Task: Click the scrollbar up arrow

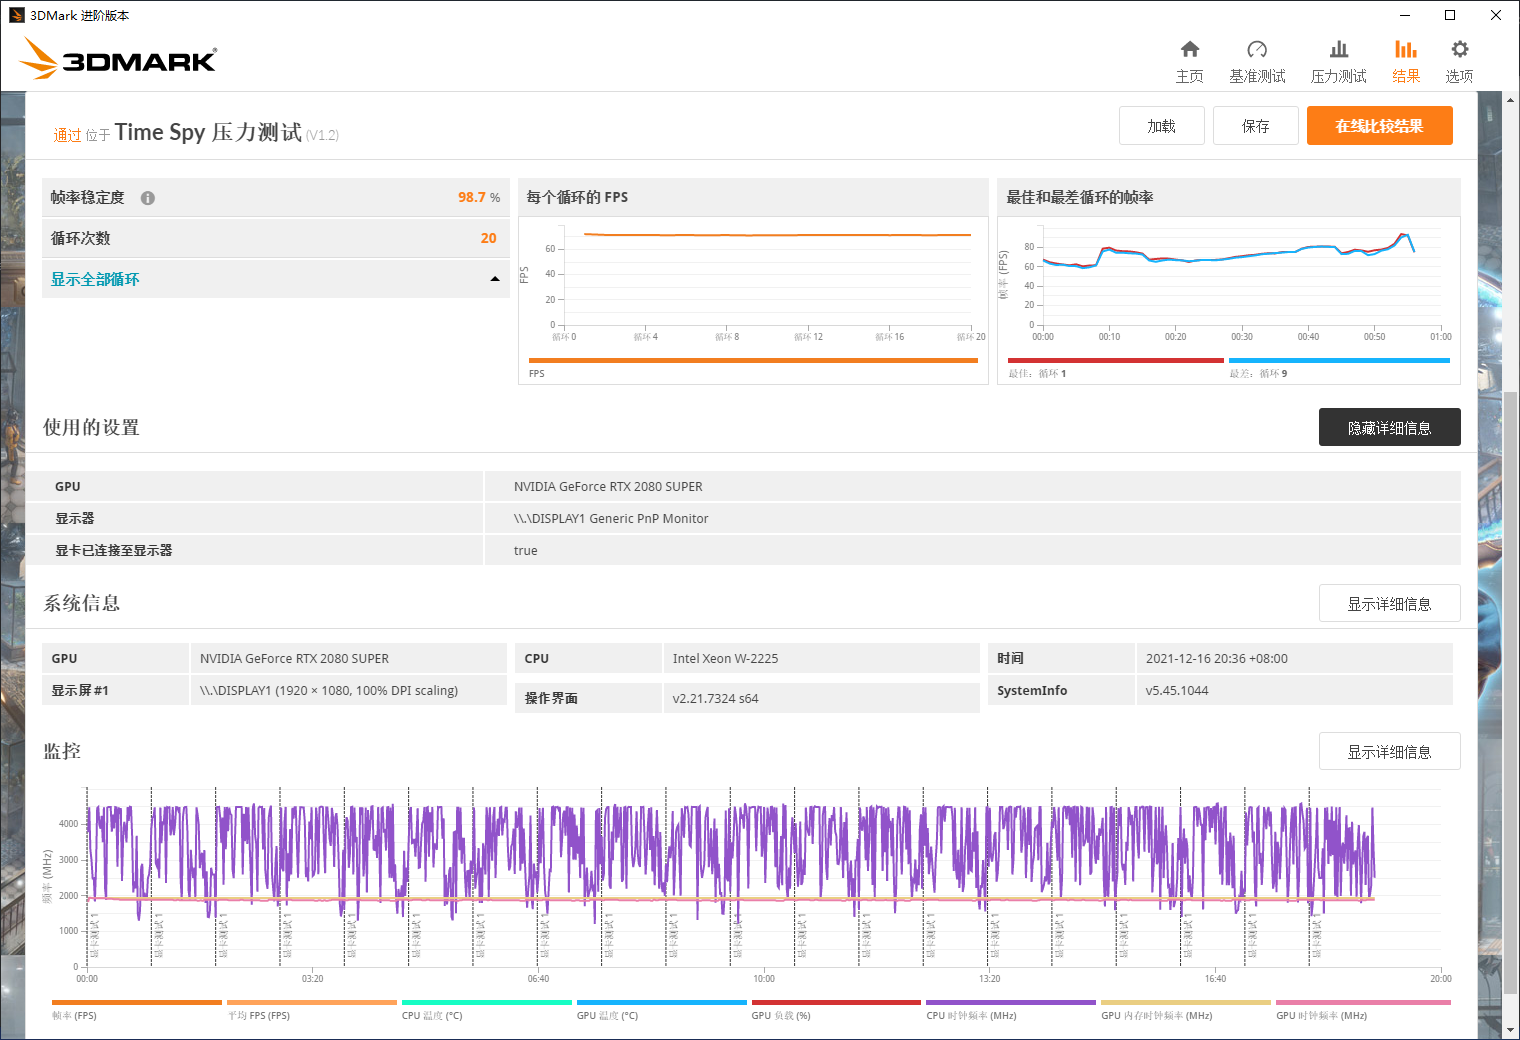Action: (1510, 100)
